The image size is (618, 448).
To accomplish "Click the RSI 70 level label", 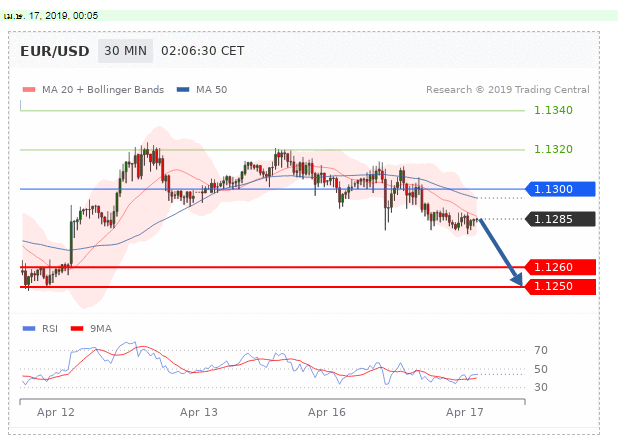I will pyautogui.click(x=541, y=350).
